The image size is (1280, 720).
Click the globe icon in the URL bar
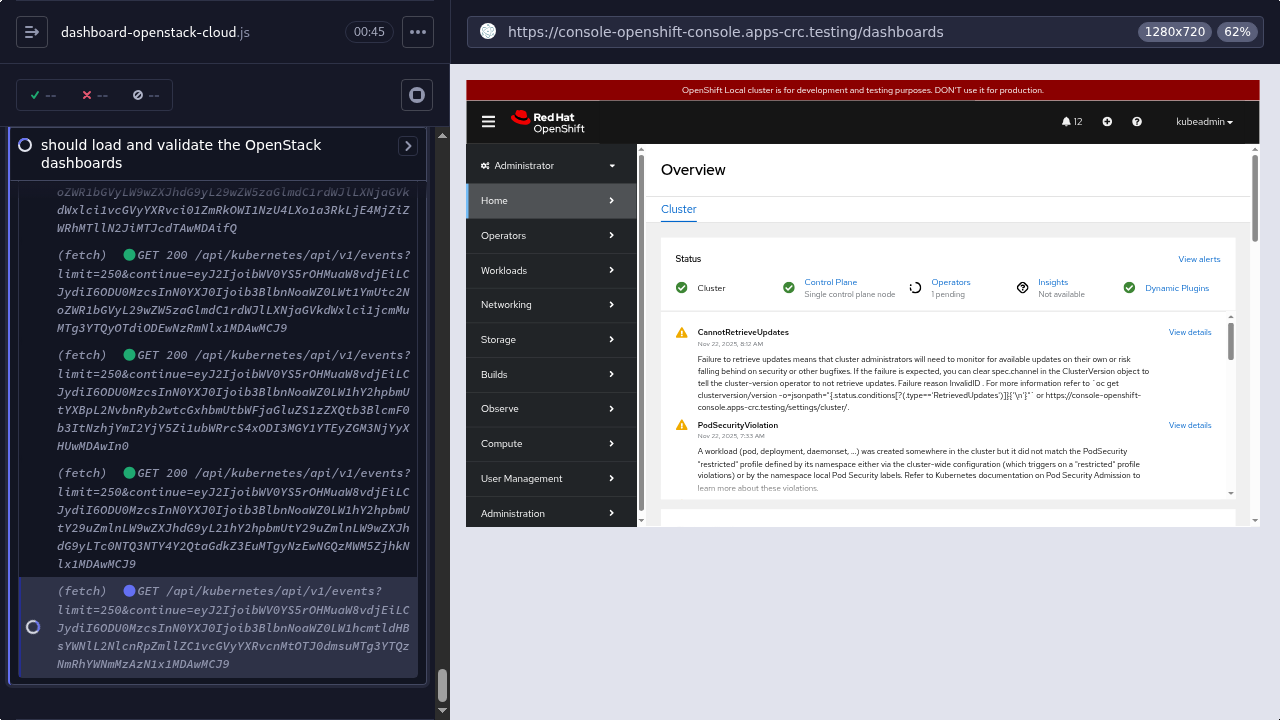point(488,32)
